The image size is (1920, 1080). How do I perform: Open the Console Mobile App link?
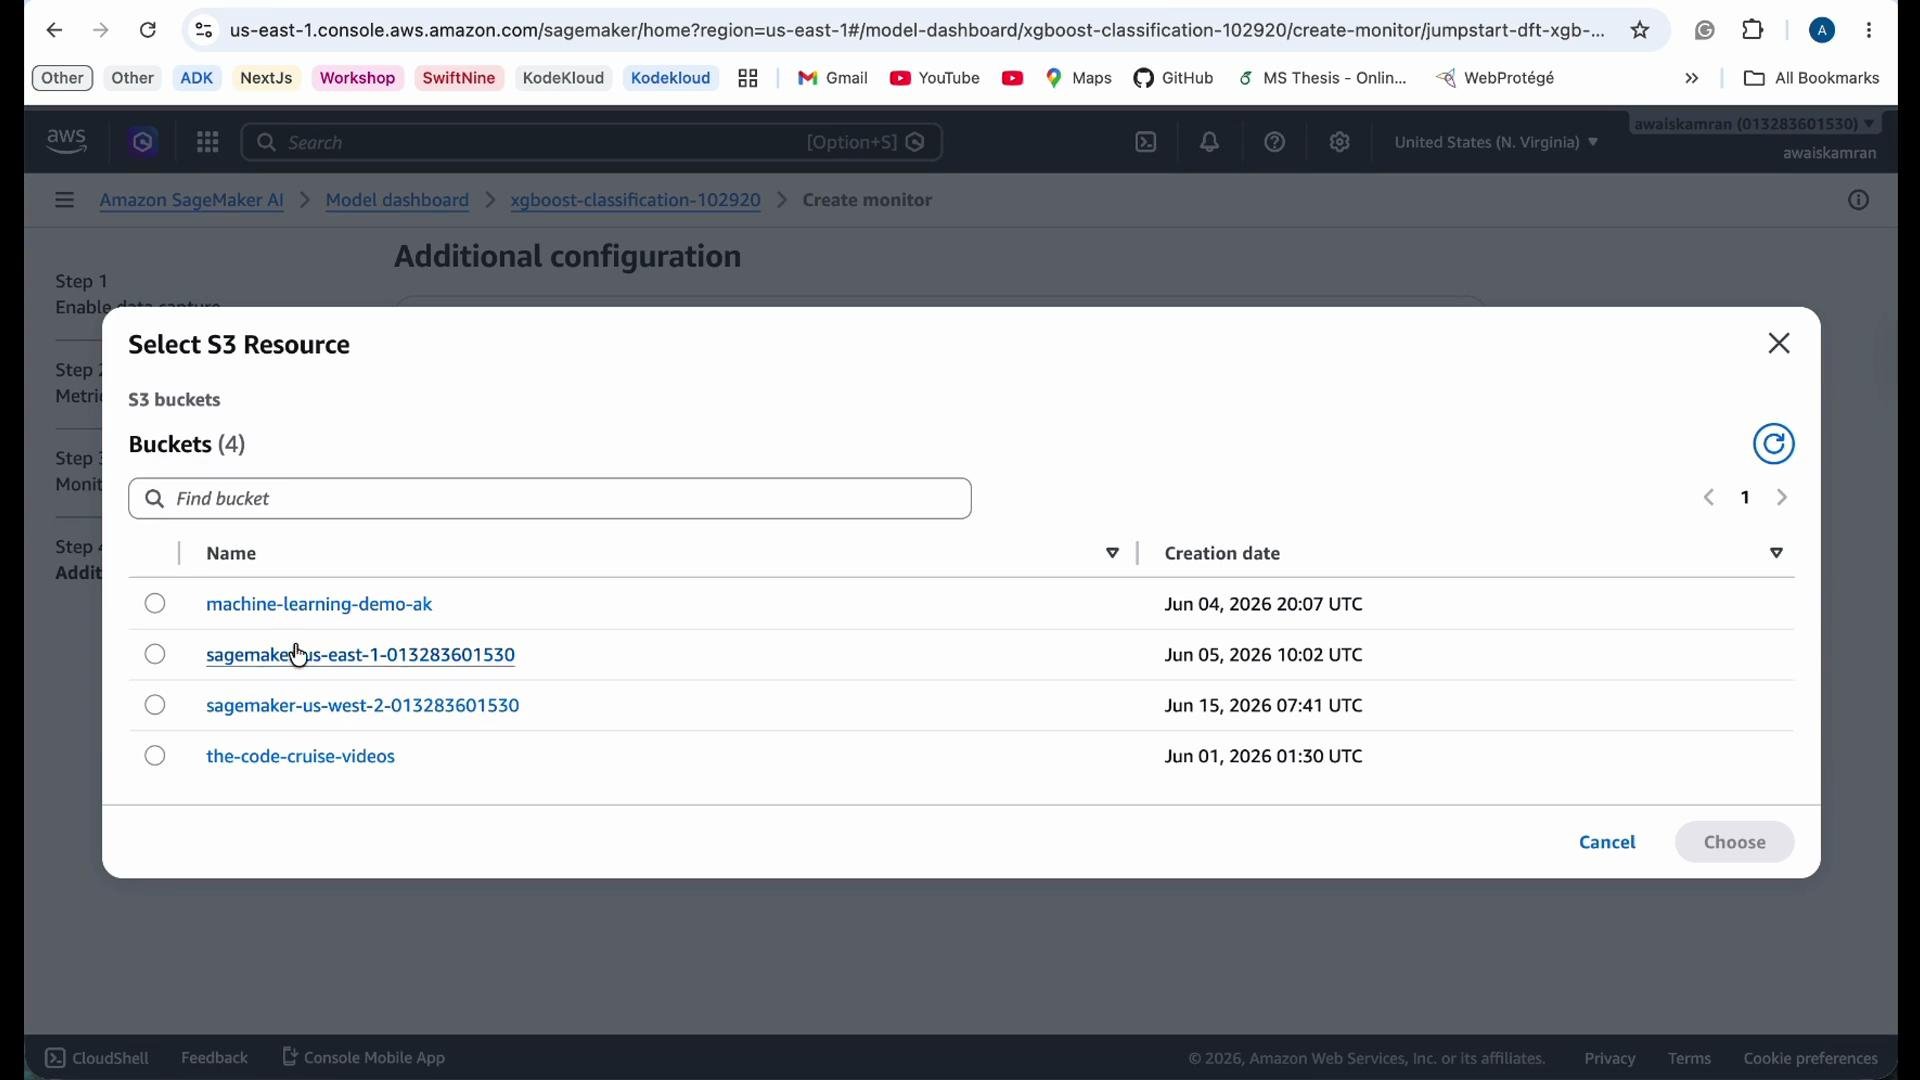(365, 1058)
